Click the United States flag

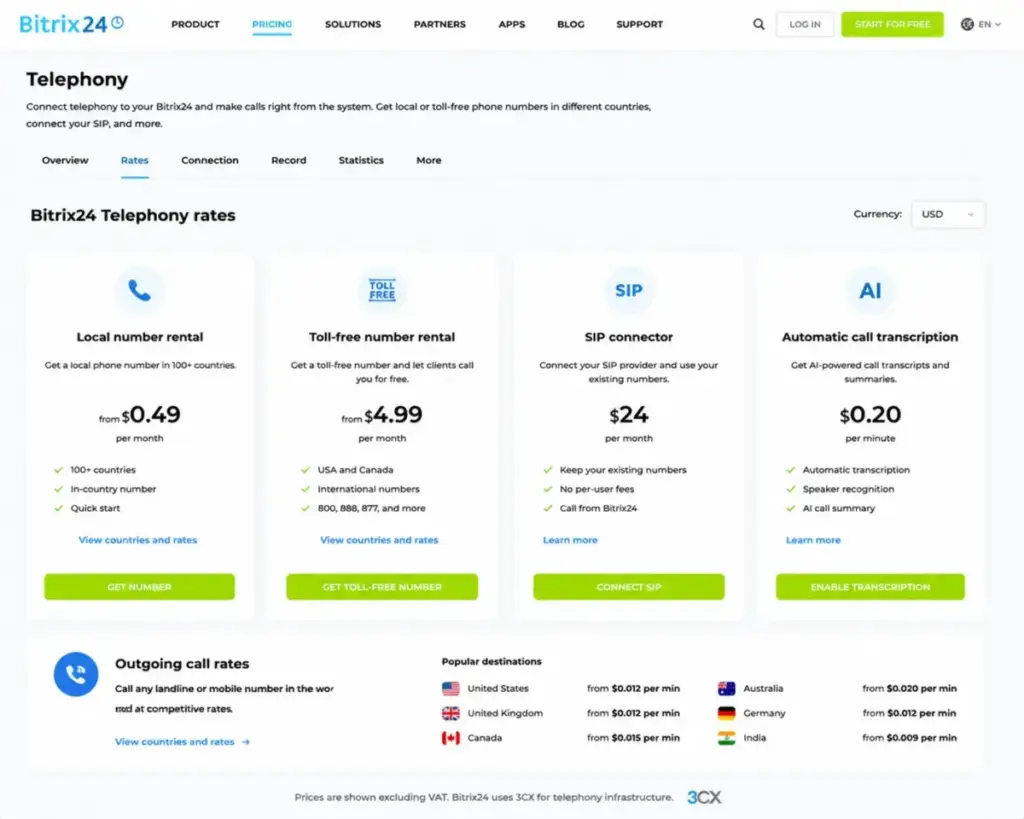point(451,688)
